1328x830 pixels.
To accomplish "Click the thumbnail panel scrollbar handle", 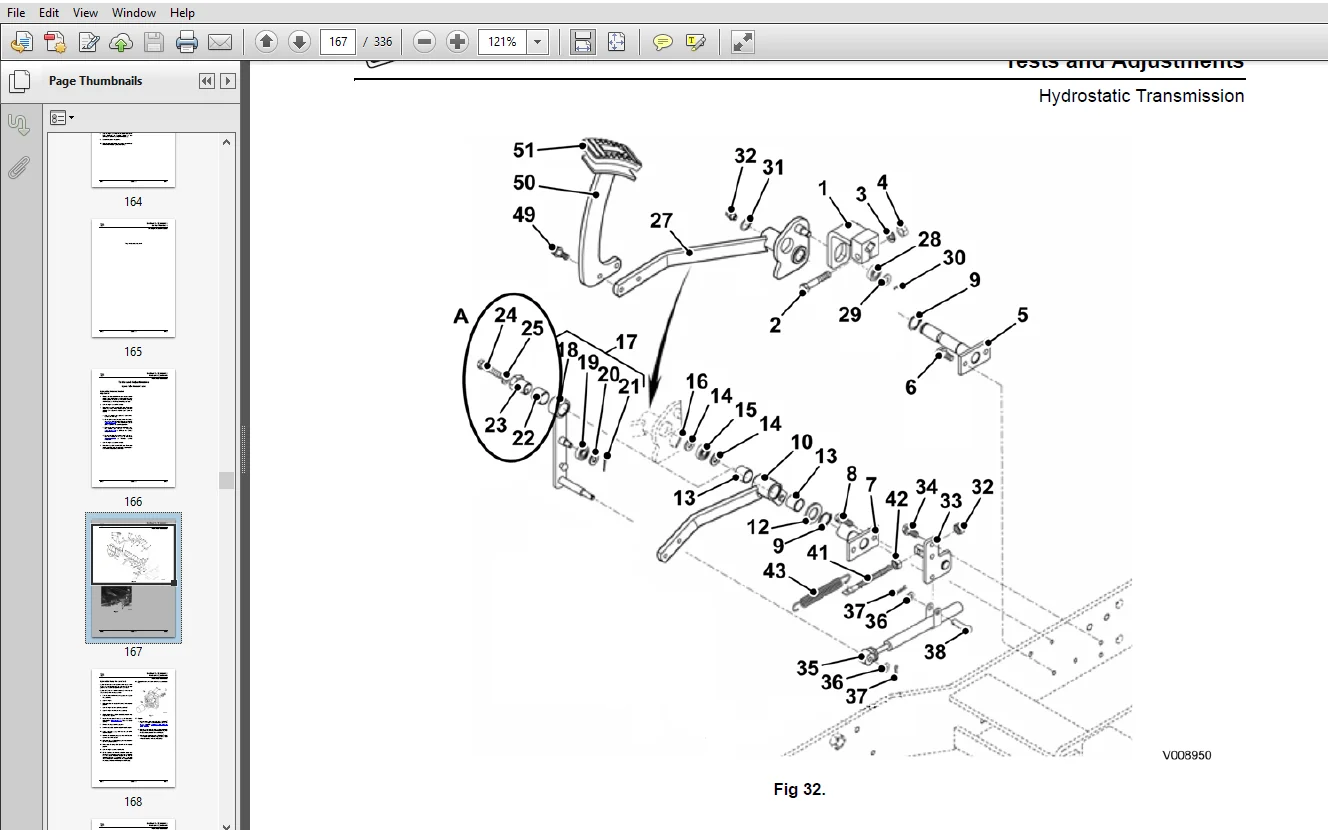I will [226, 480].
